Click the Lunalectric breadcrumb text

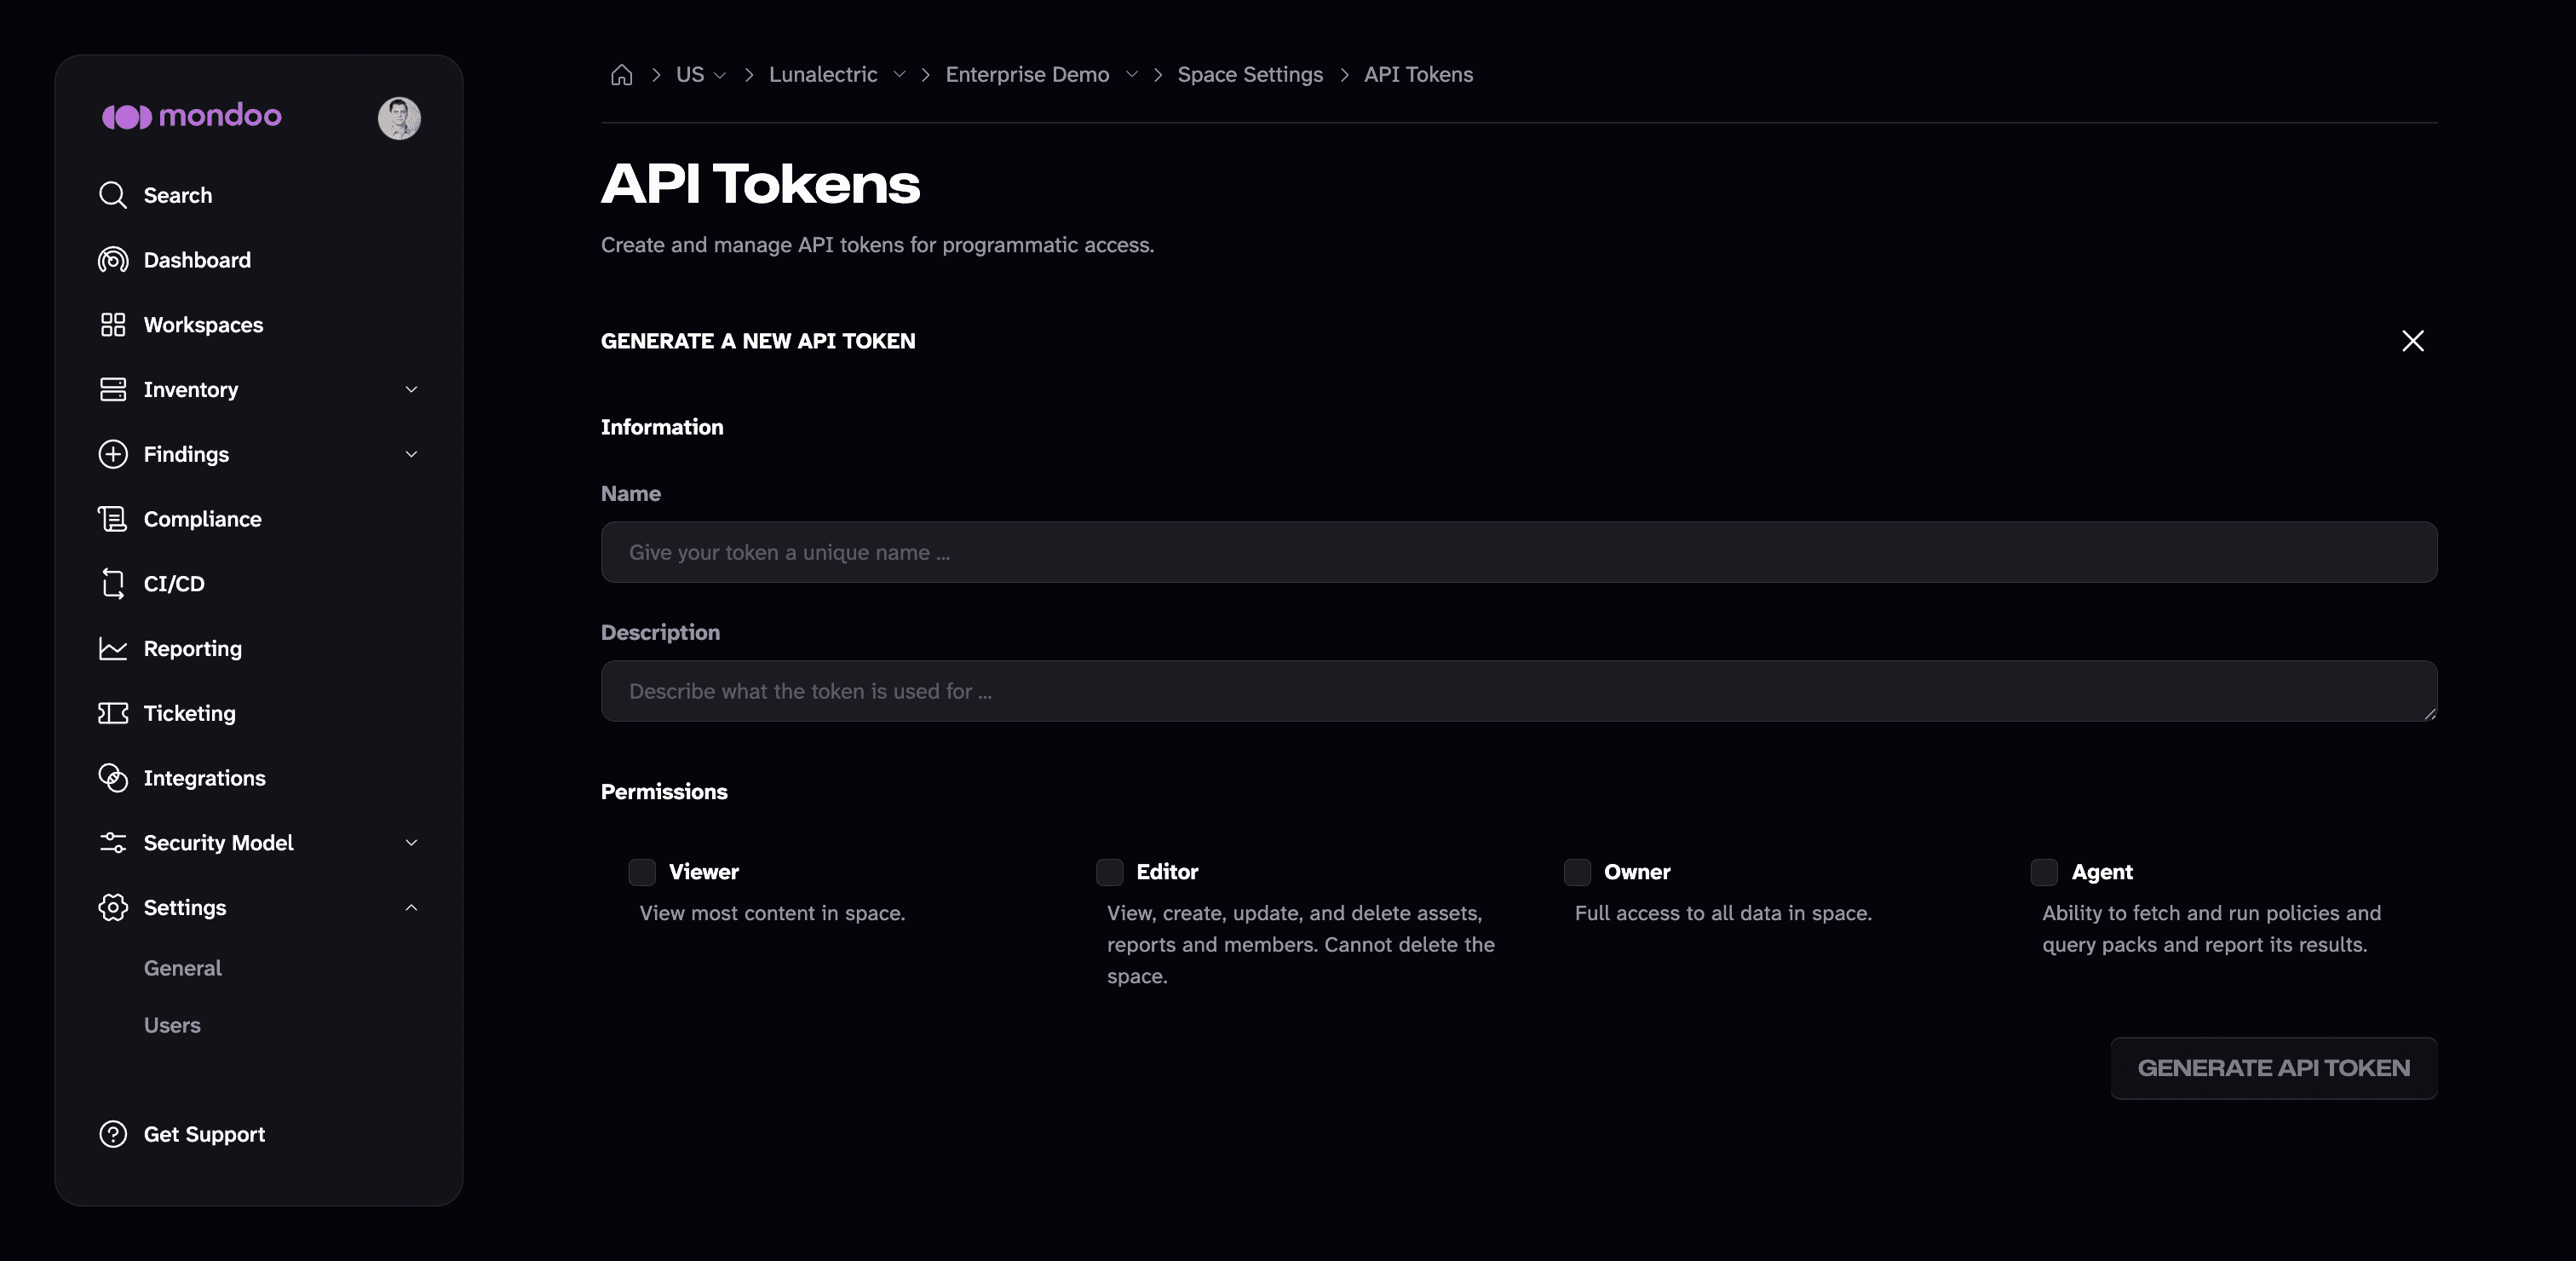pos(823,75)
